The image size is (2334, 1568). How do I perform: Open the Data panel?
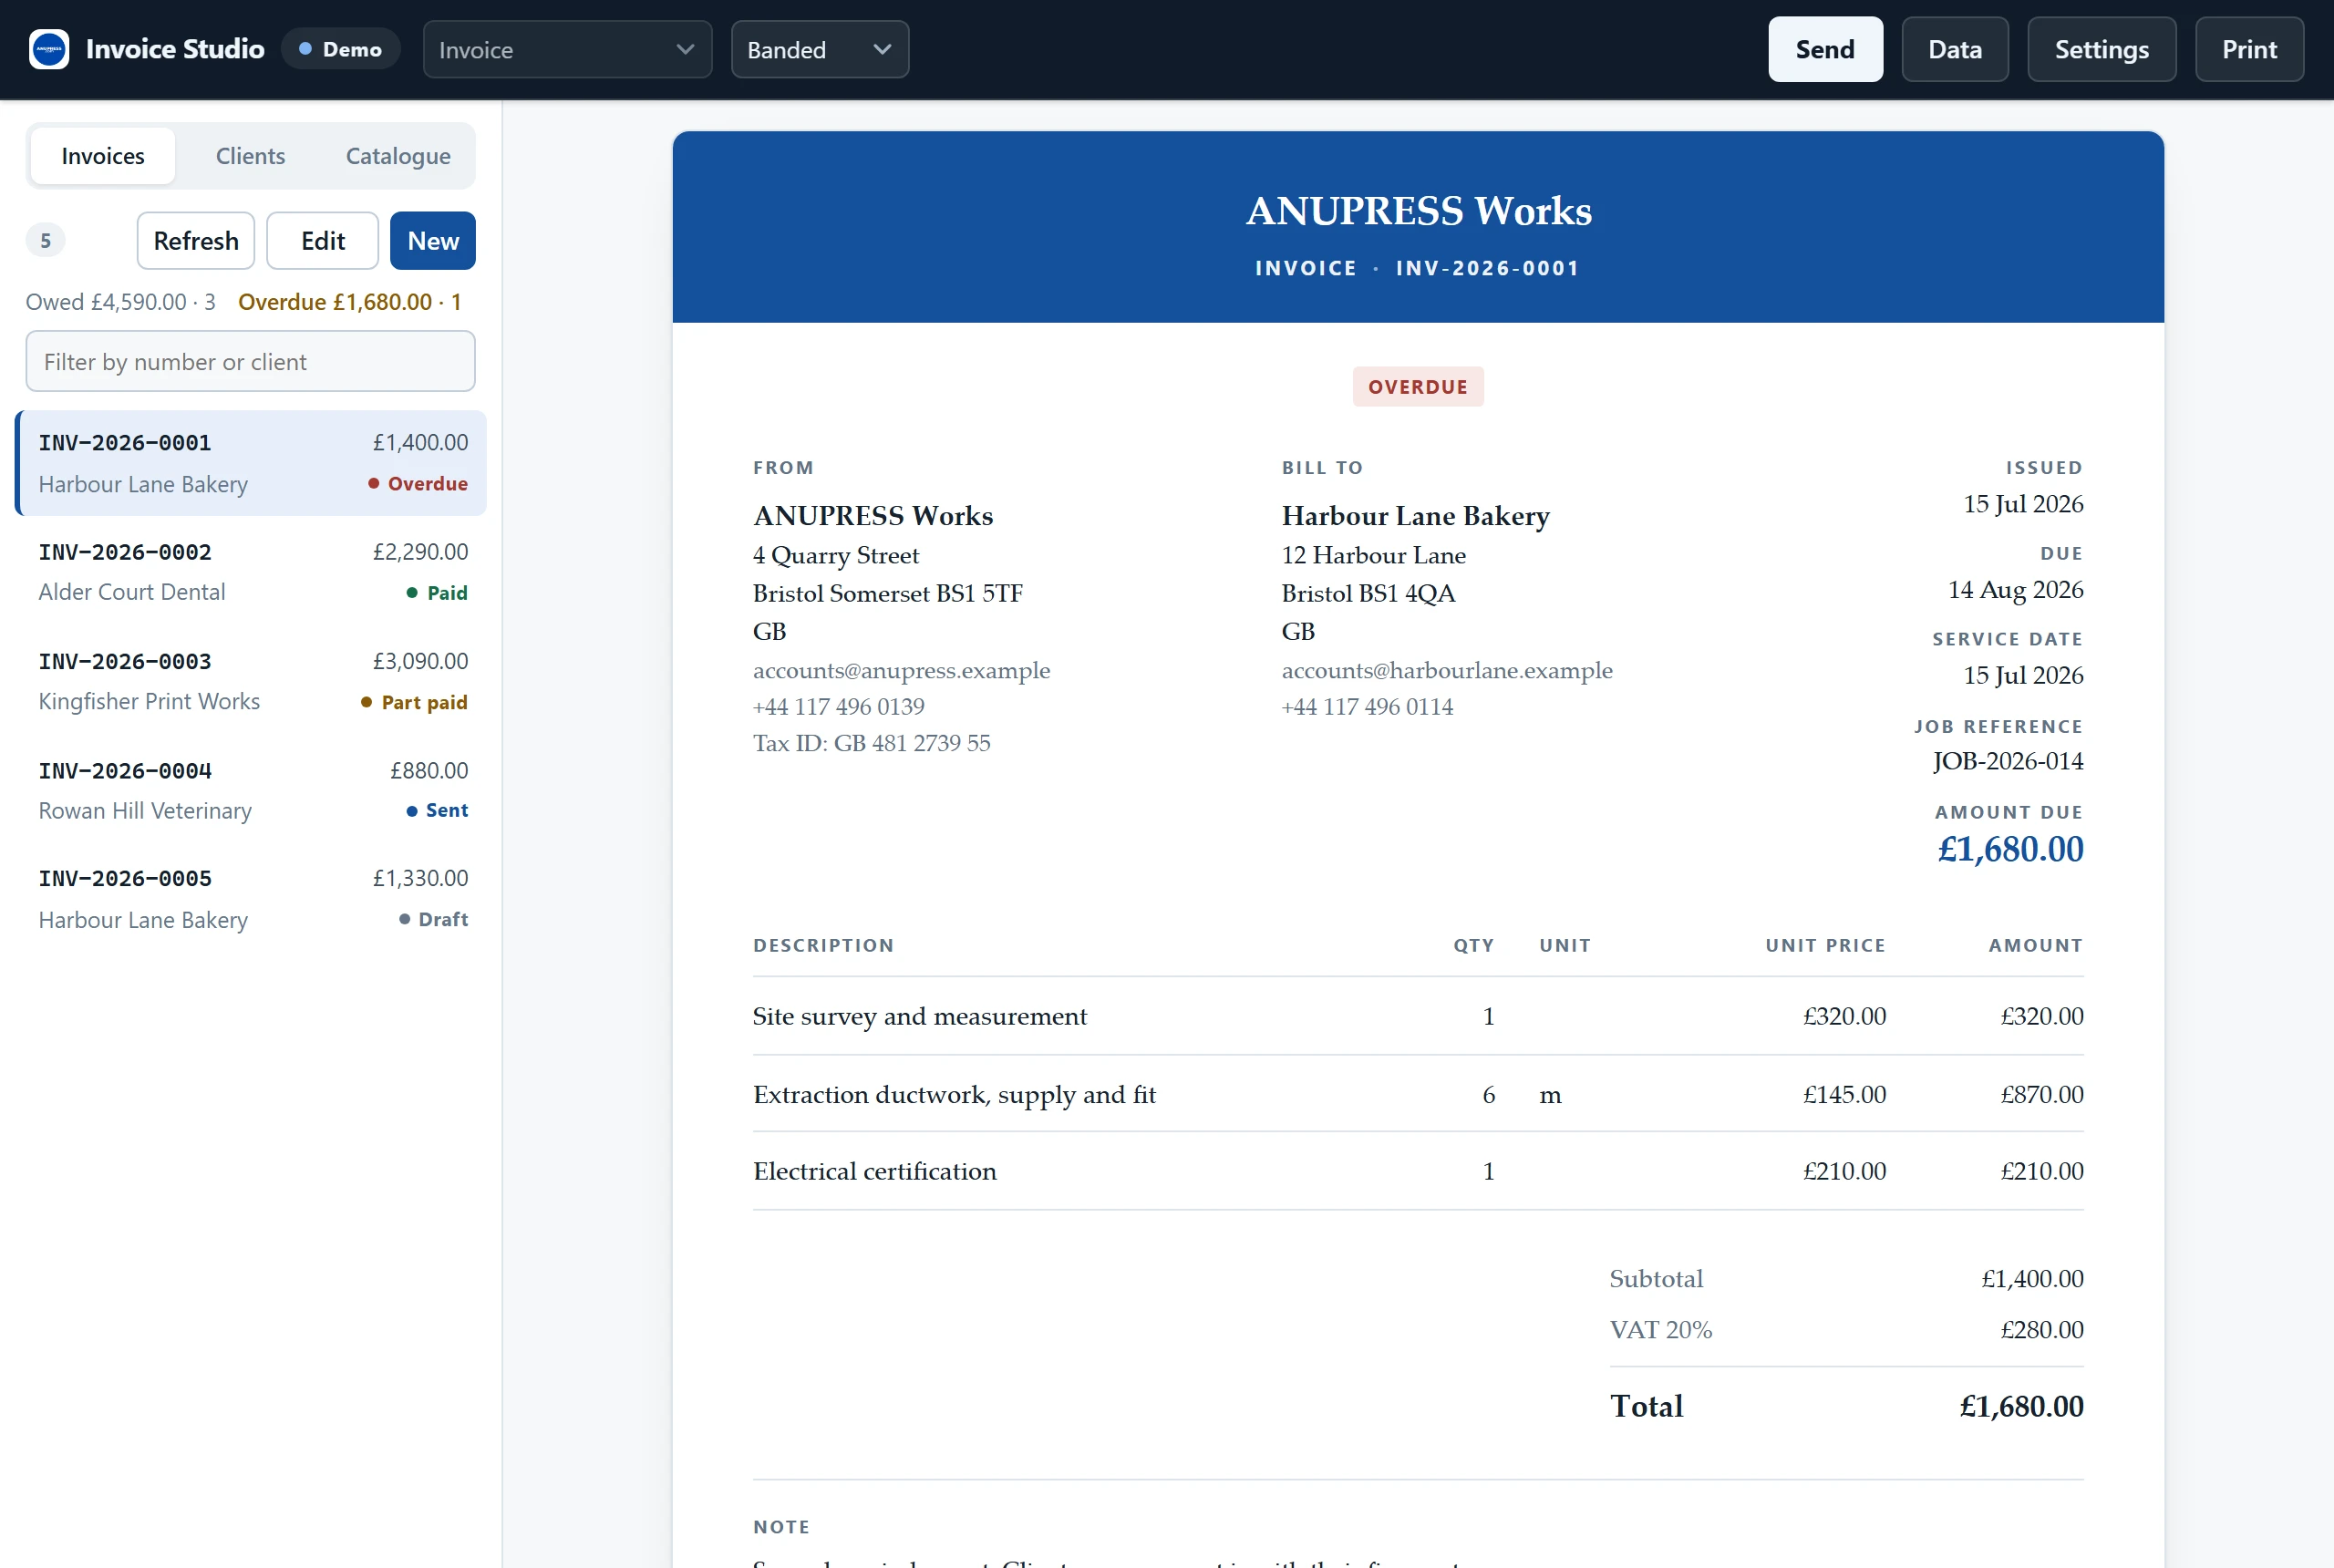click(x=1954, y=49)
